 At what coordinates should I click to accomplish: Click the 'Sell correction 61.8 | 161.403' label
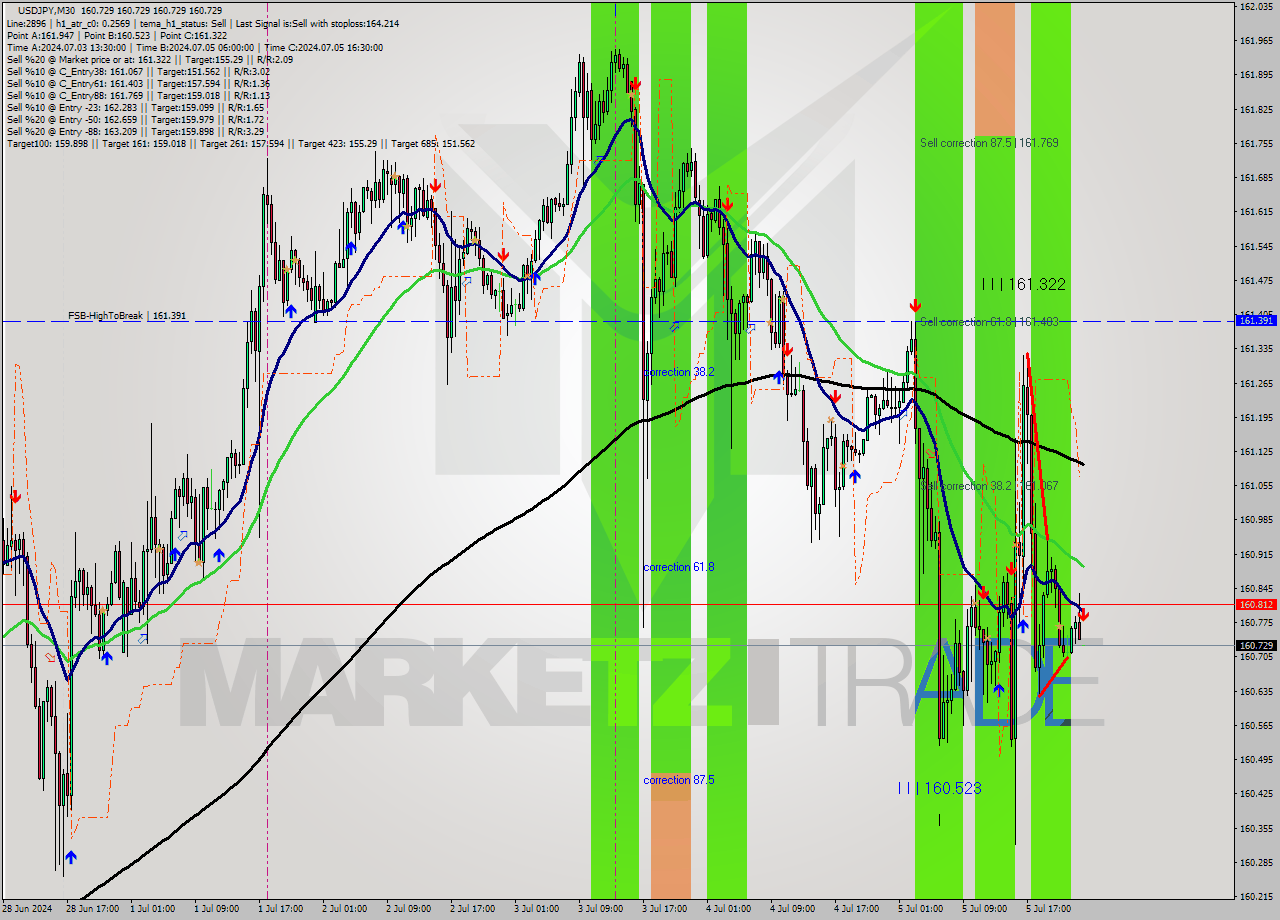click(x=989, y=322)
